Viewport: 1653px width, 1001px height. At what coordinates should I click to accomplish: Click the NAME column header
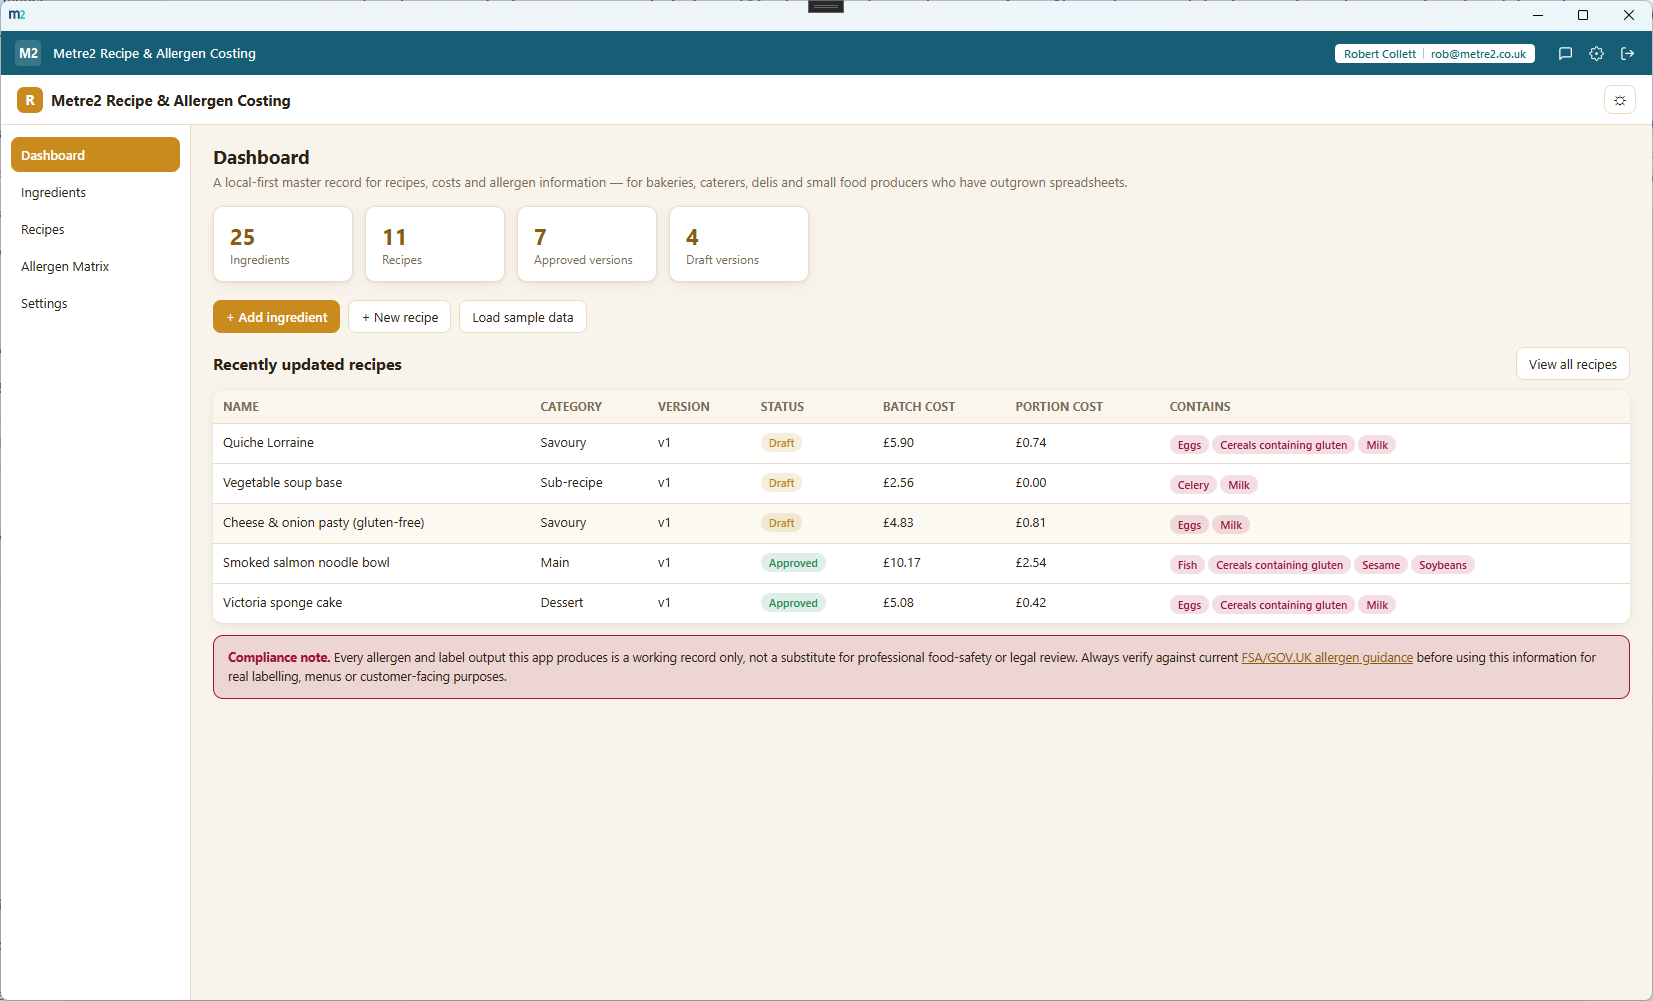[241, 407]
